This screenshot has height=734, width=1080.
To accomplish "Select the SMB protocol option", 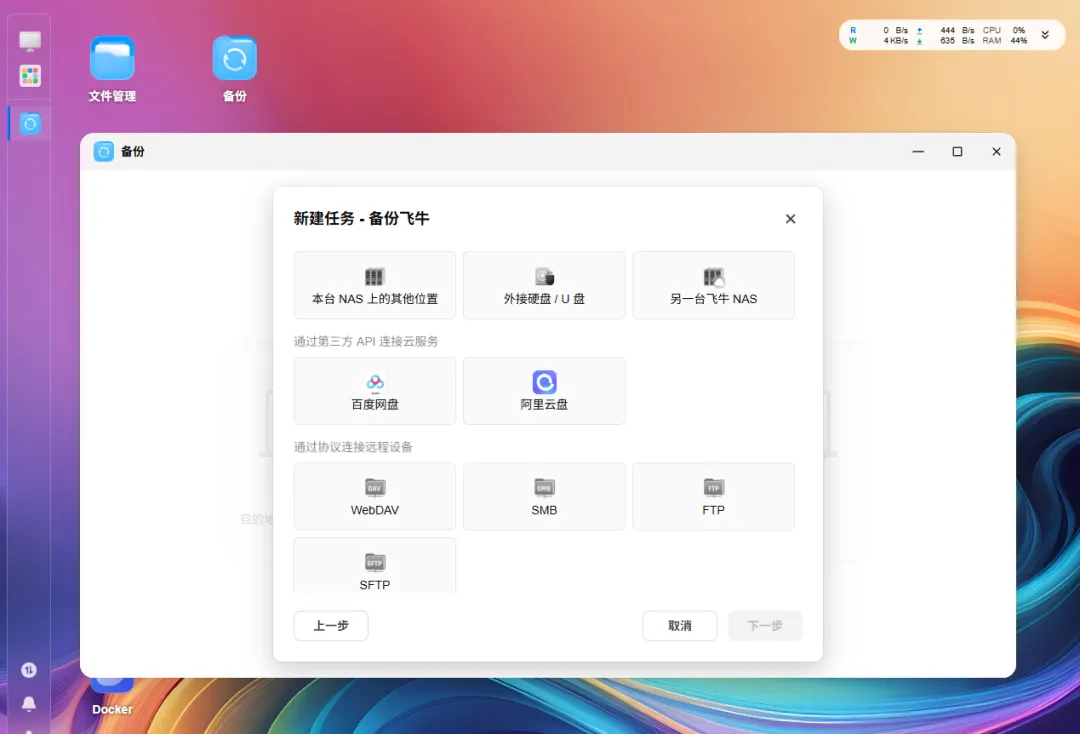I will click(544, 496).
